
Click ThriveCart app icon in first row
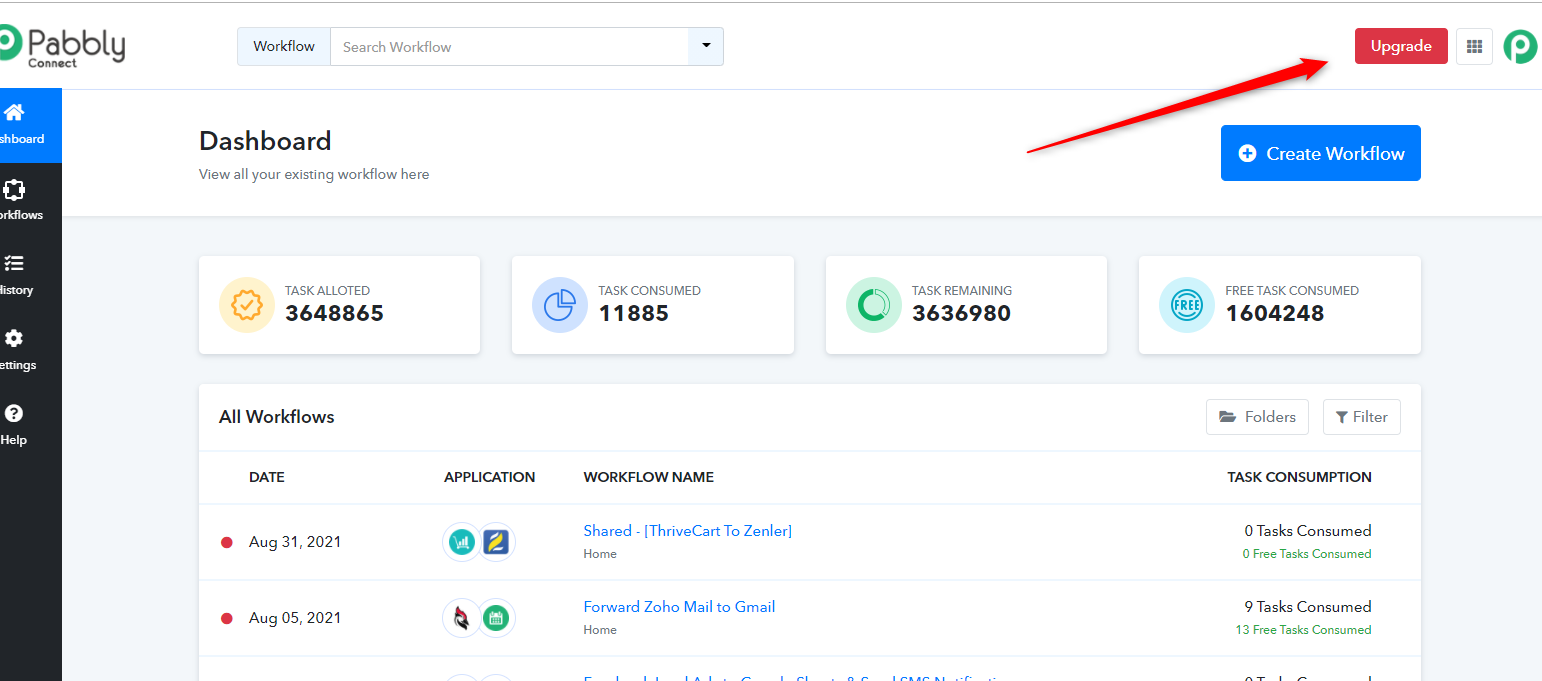coord(461,542)
